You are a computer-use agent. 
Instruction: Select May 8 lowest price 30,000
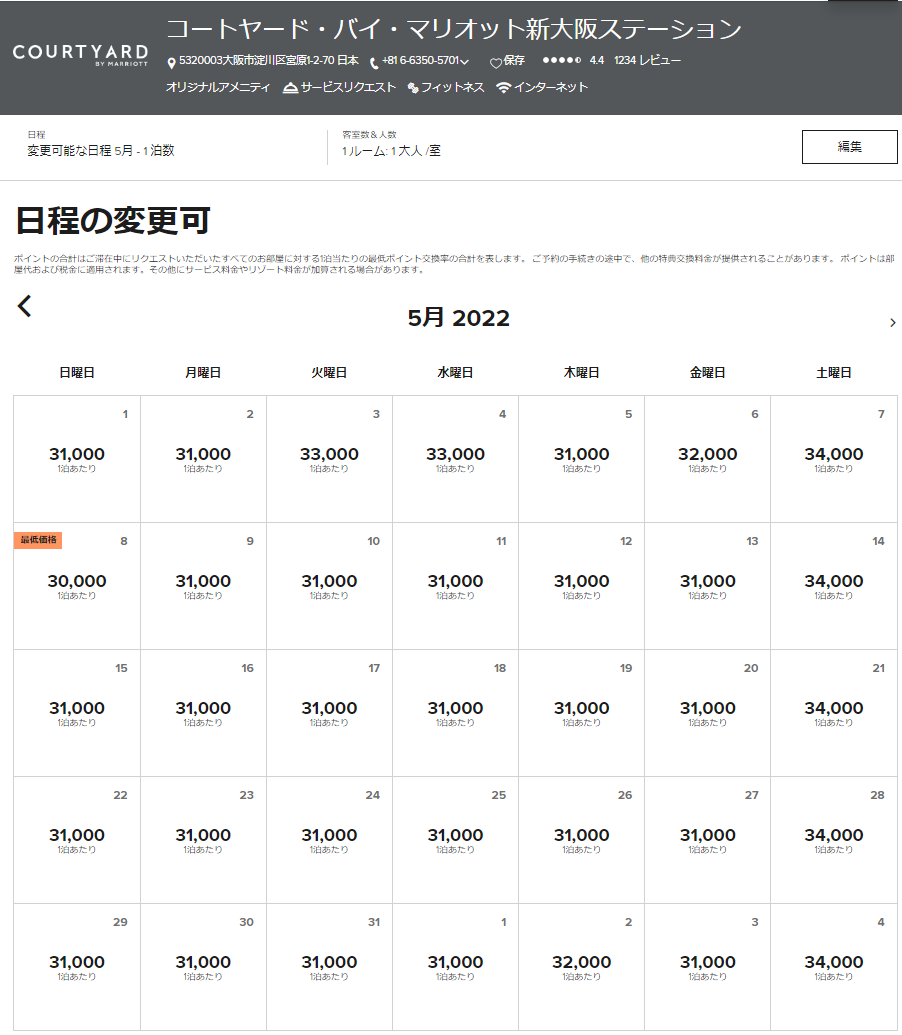point(77,586)
